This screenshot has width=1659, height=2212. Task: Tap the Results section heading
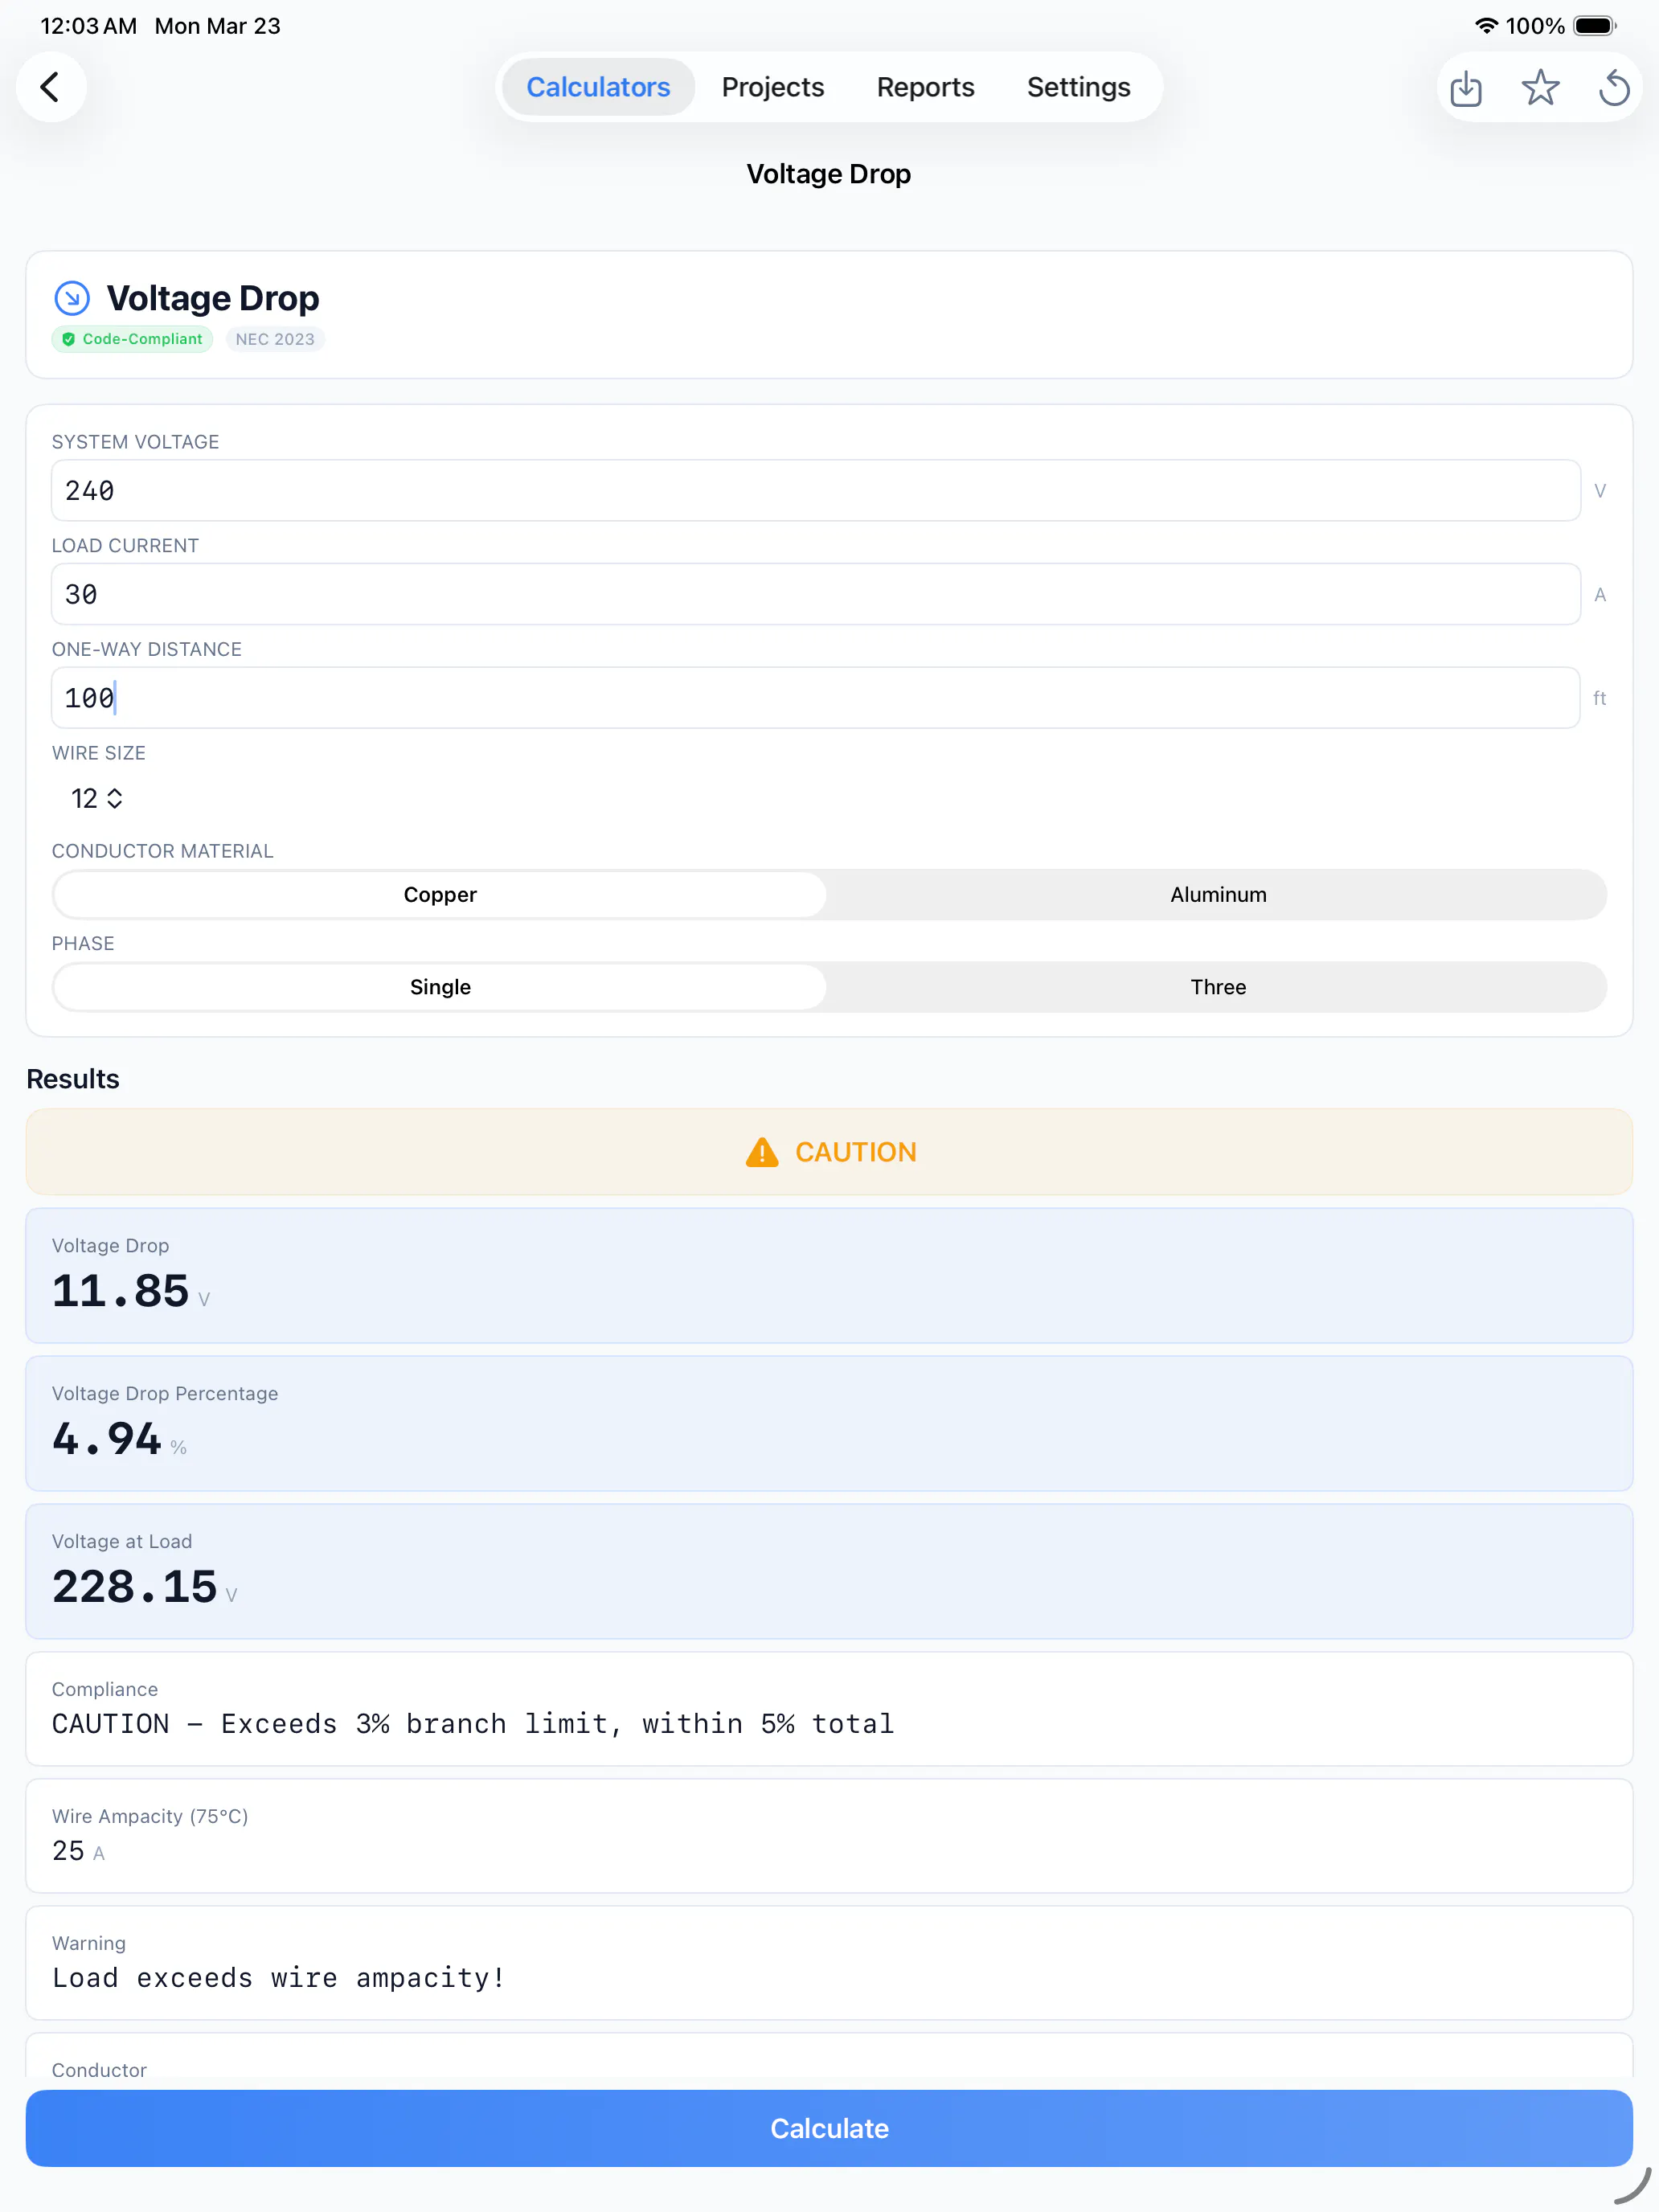click(x=73, y=1079)
